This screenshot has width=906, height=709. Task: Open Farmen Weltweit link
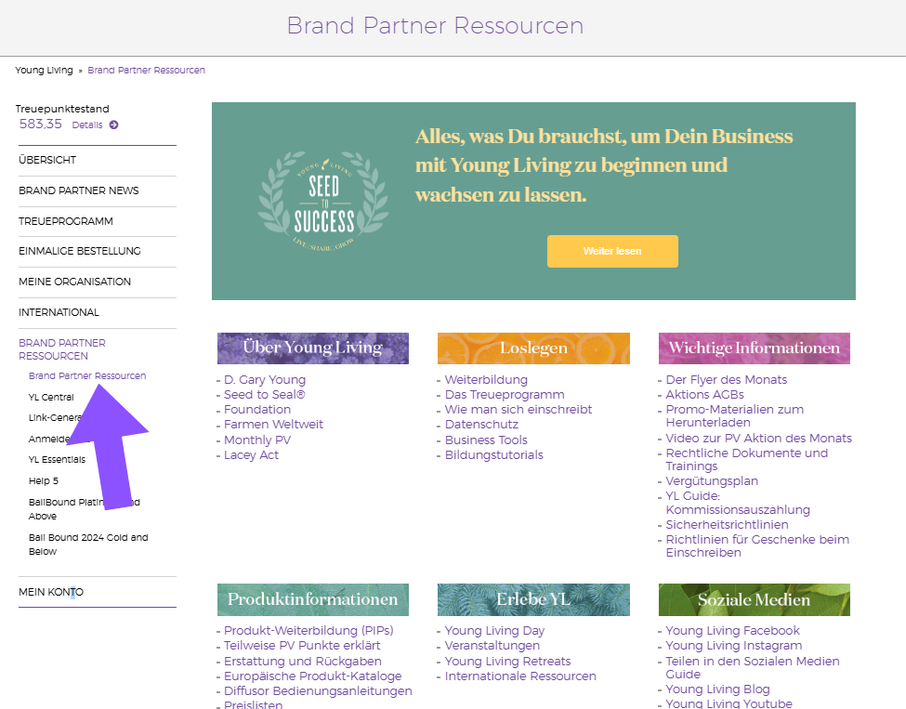(273, 425)
